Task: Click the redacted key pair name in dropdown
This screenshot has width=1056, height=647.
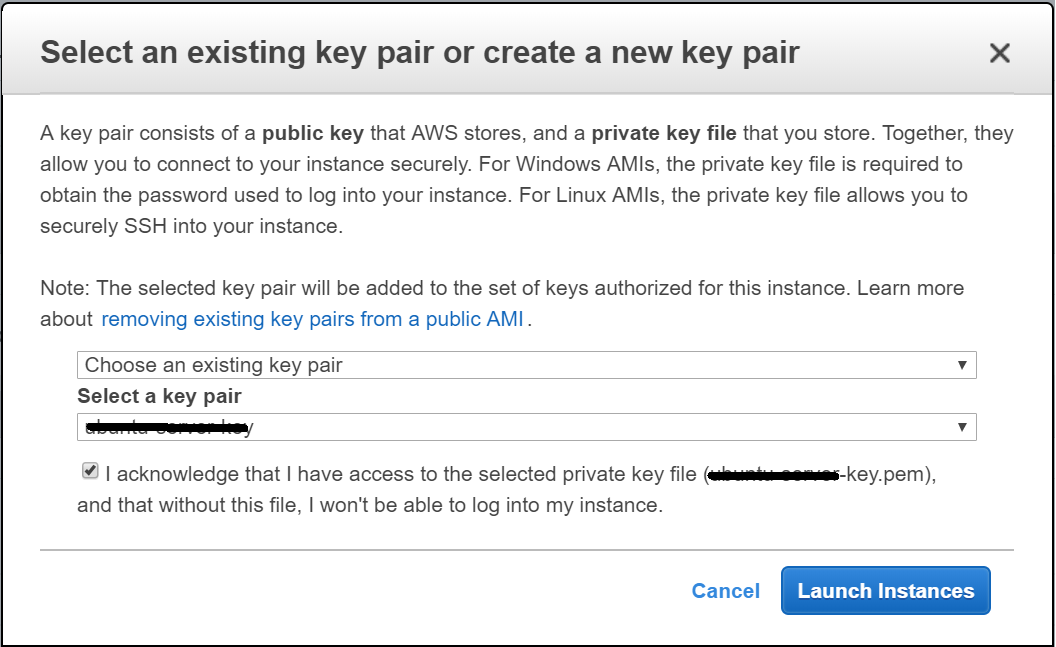Action: click(168, 427)
